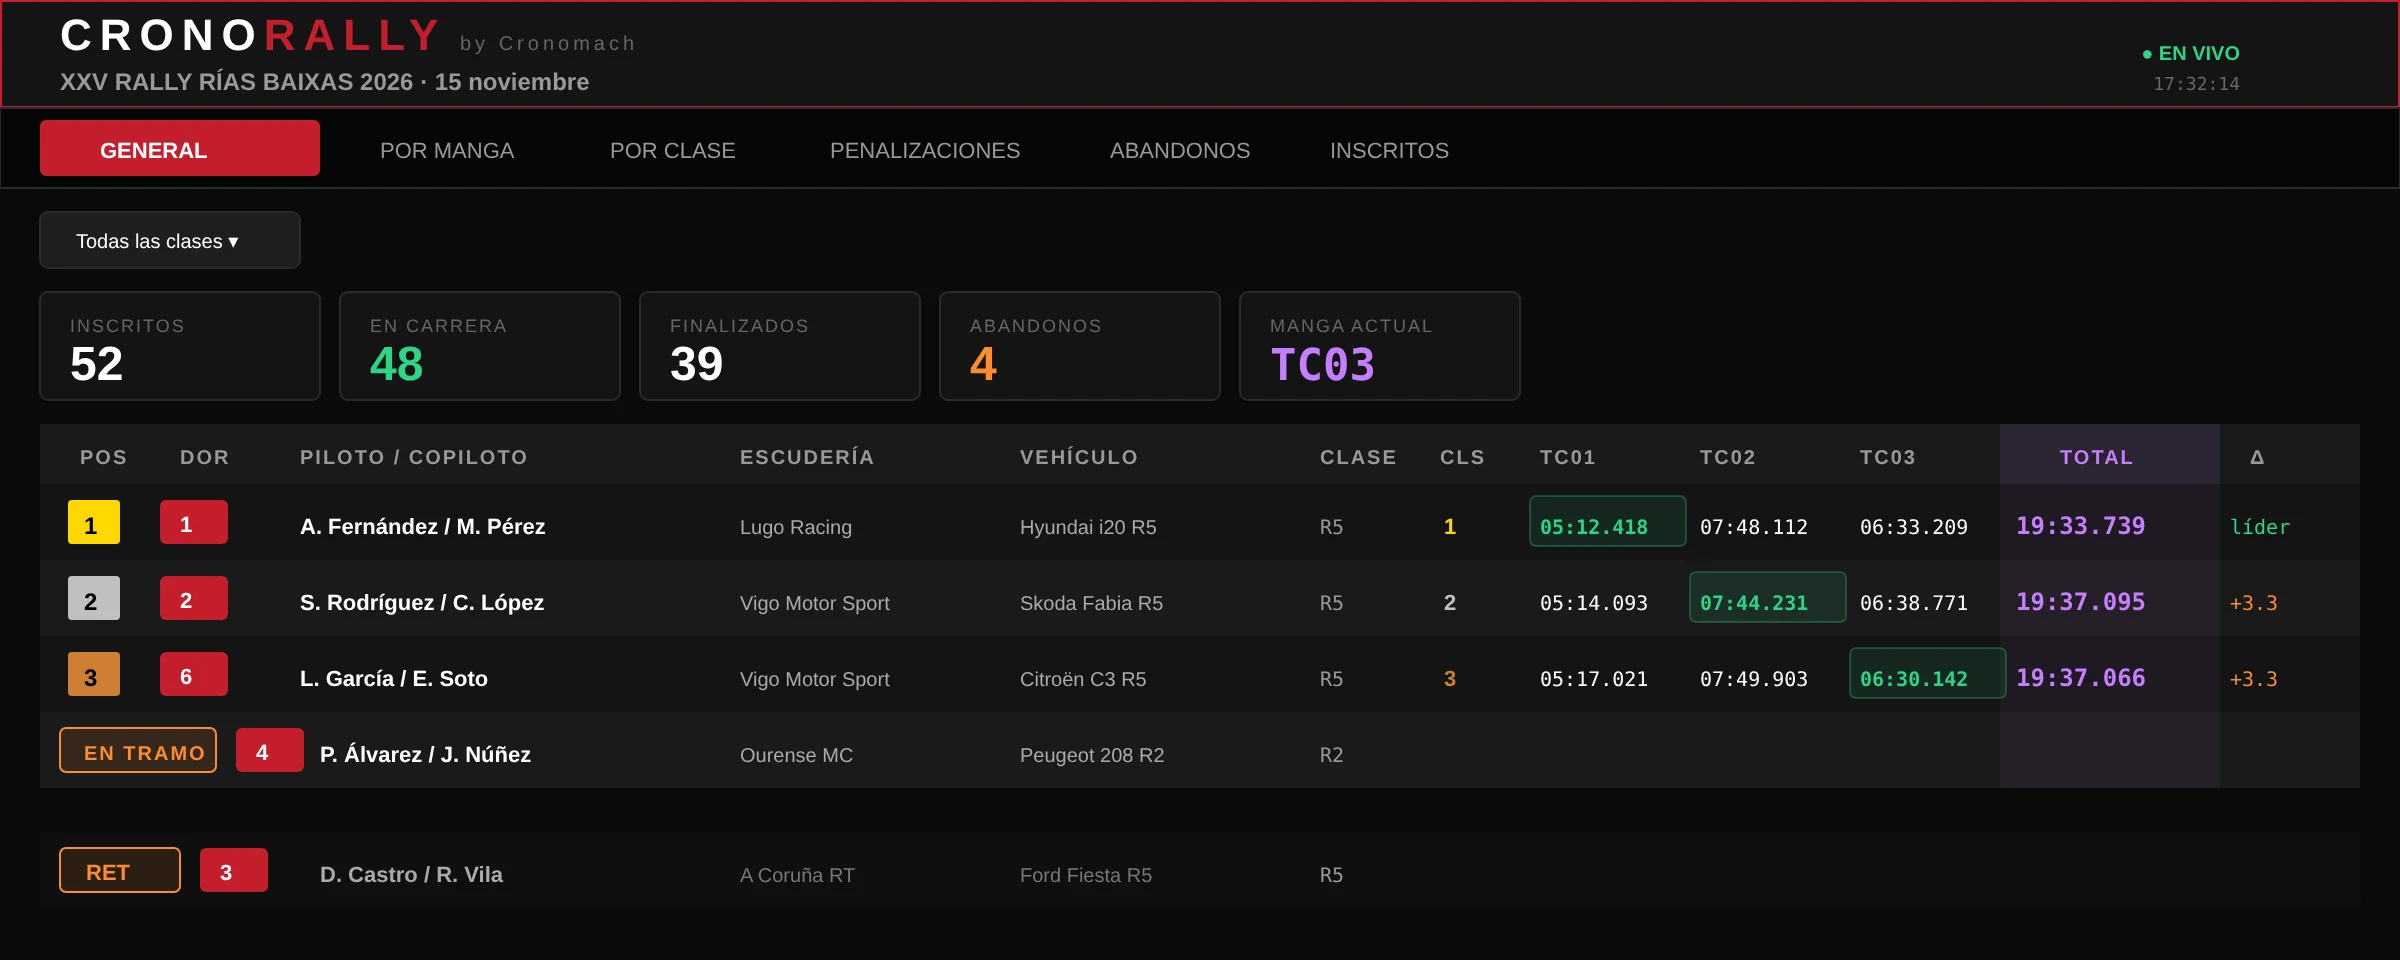2400x960 pixels.
Task: Open the 'Todas las clases' dropdown
Action: [x=170, y=240]
